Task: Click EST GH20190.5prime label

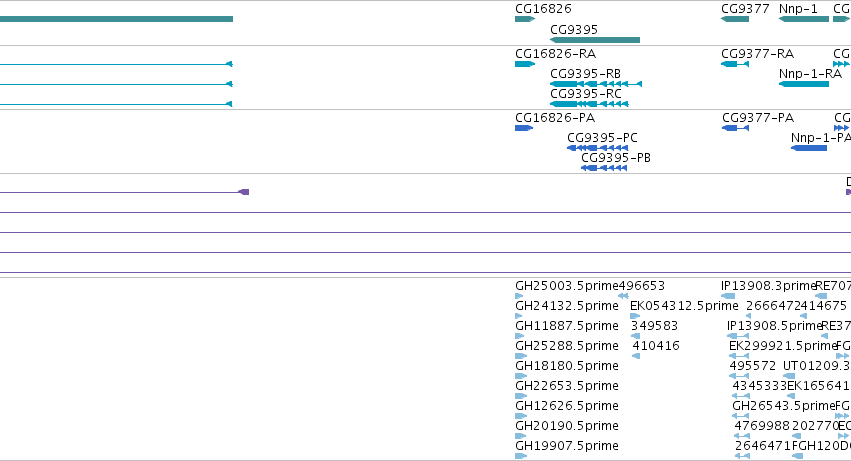Action: point(567,426)
